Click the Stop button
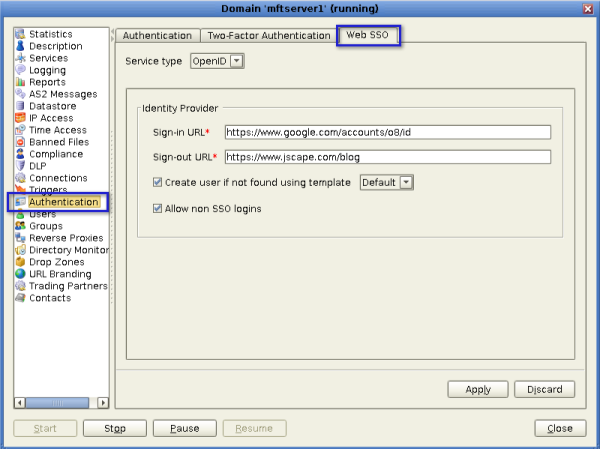600x449 pixels. coord(115,428)
